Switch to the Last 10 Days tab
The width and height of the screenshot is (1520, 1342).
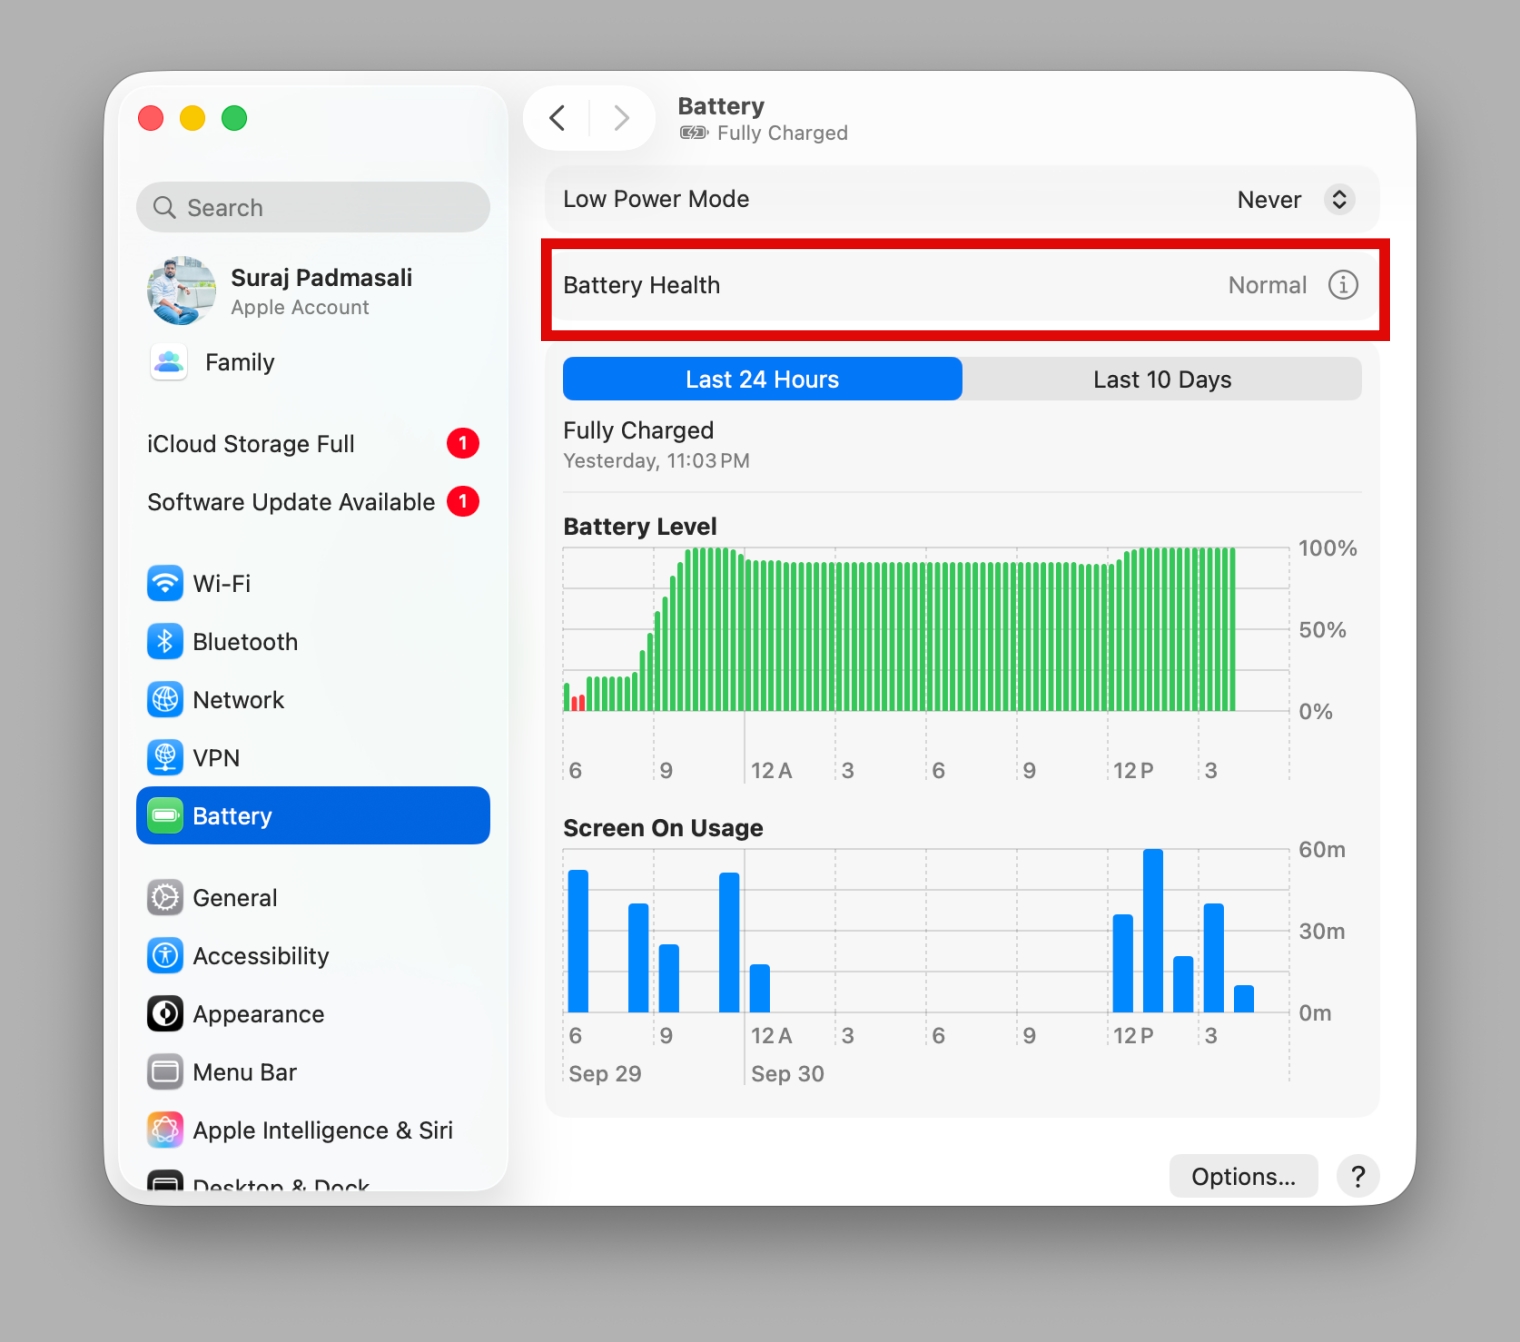pos(1162,379)
